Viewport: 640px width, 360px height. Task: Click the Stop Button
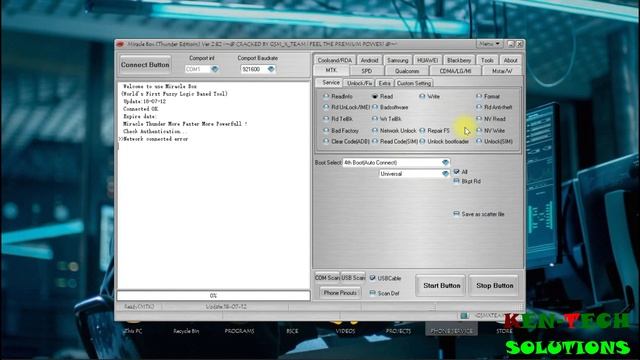(x=494, y=285)
